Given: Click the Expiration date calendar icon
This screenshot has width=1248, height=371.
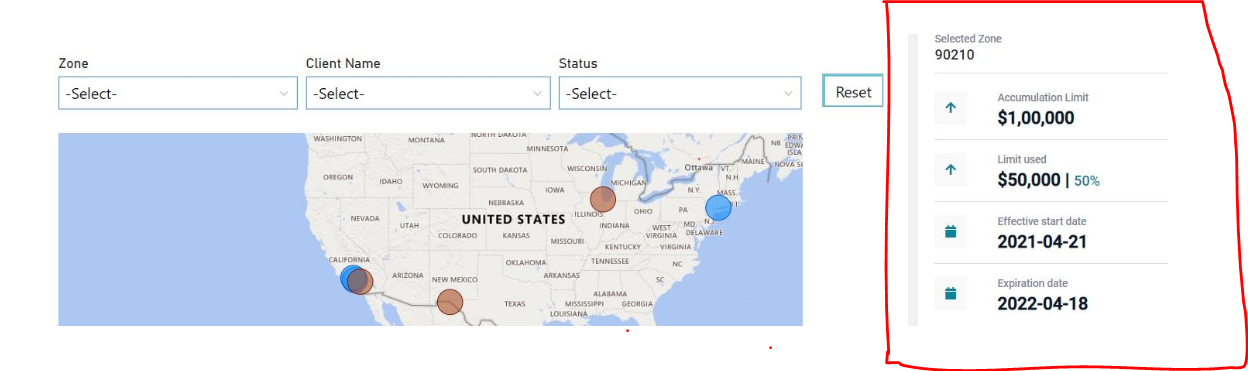Looking at the screenshot, I should tap(950, 294).
